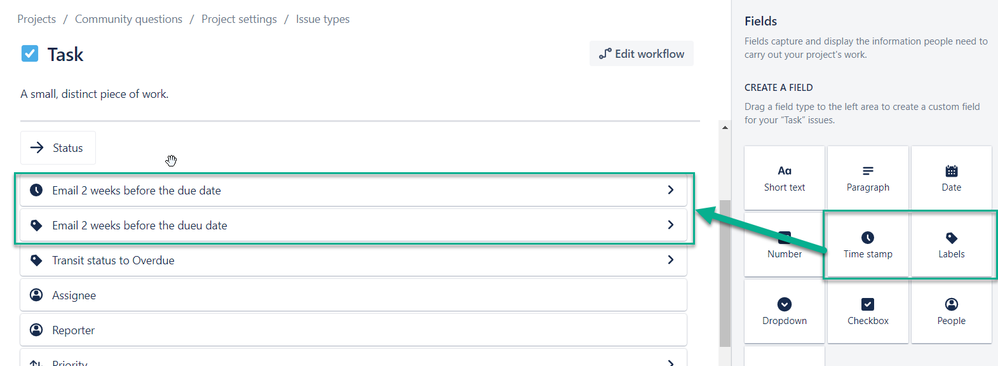Select the Dropdown field type tile
Image resolution: width=998 pixels, height=366 pixels.
[x=784, y=311]
